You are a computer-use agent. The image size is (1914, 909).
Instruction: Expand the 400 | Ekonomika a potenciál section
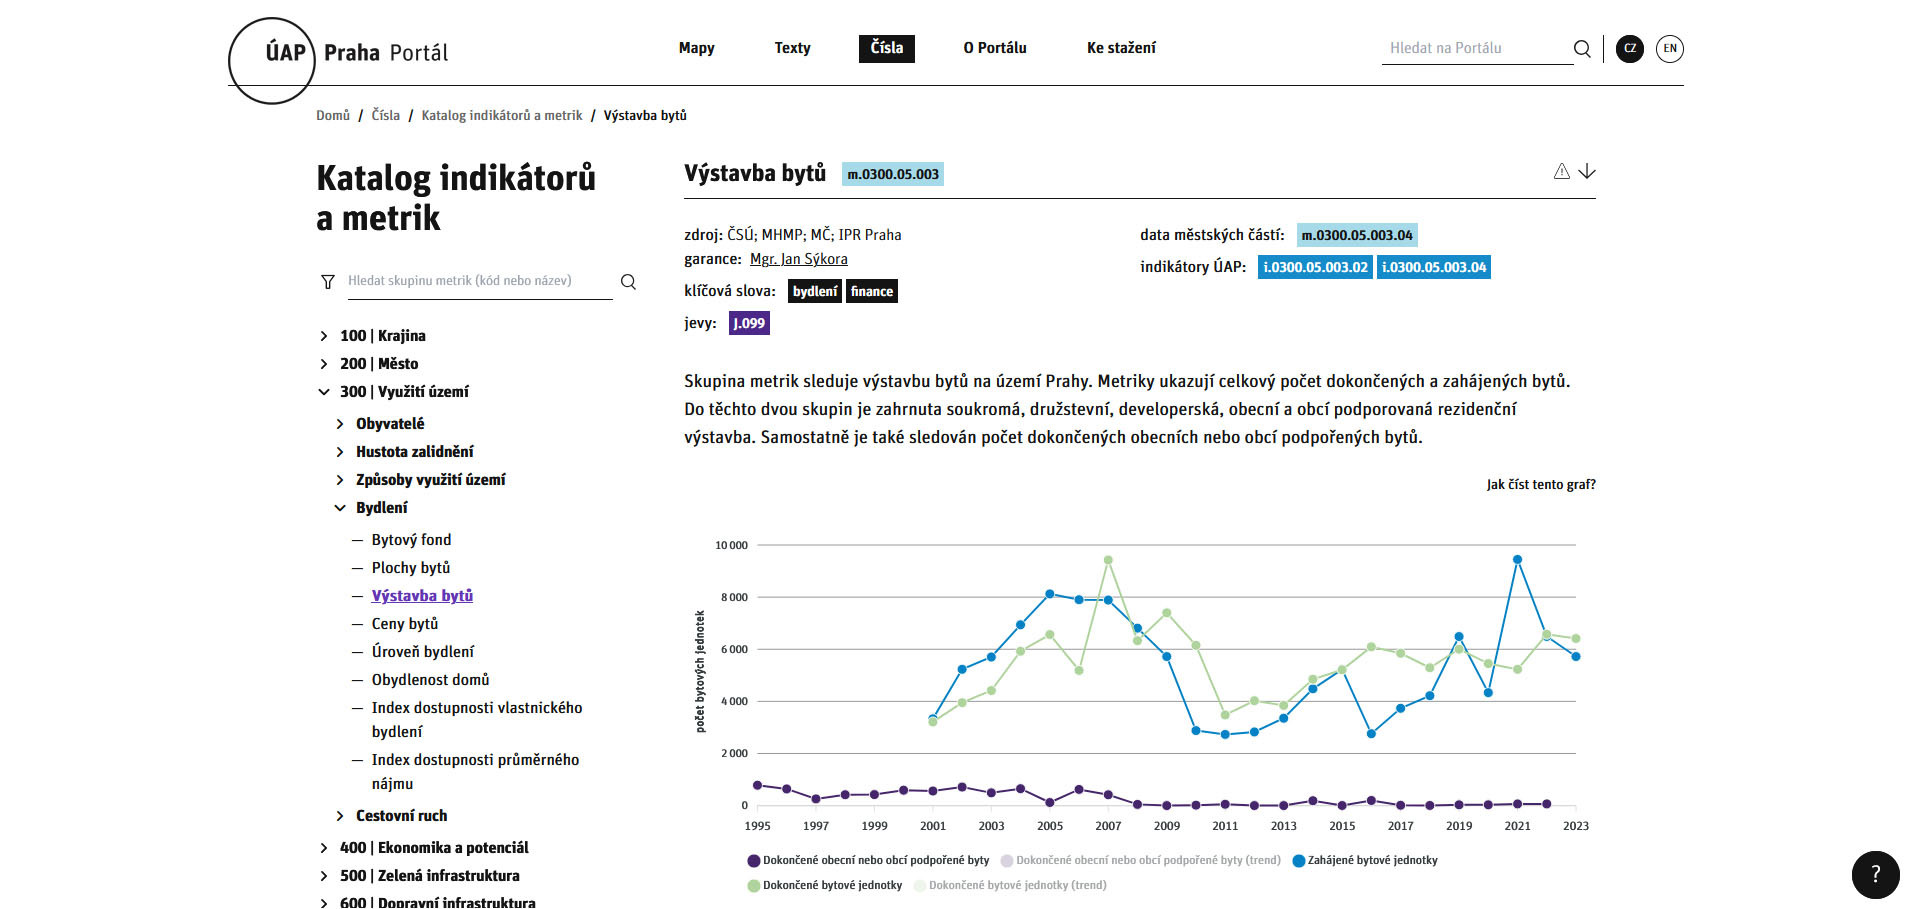point(324,848)
